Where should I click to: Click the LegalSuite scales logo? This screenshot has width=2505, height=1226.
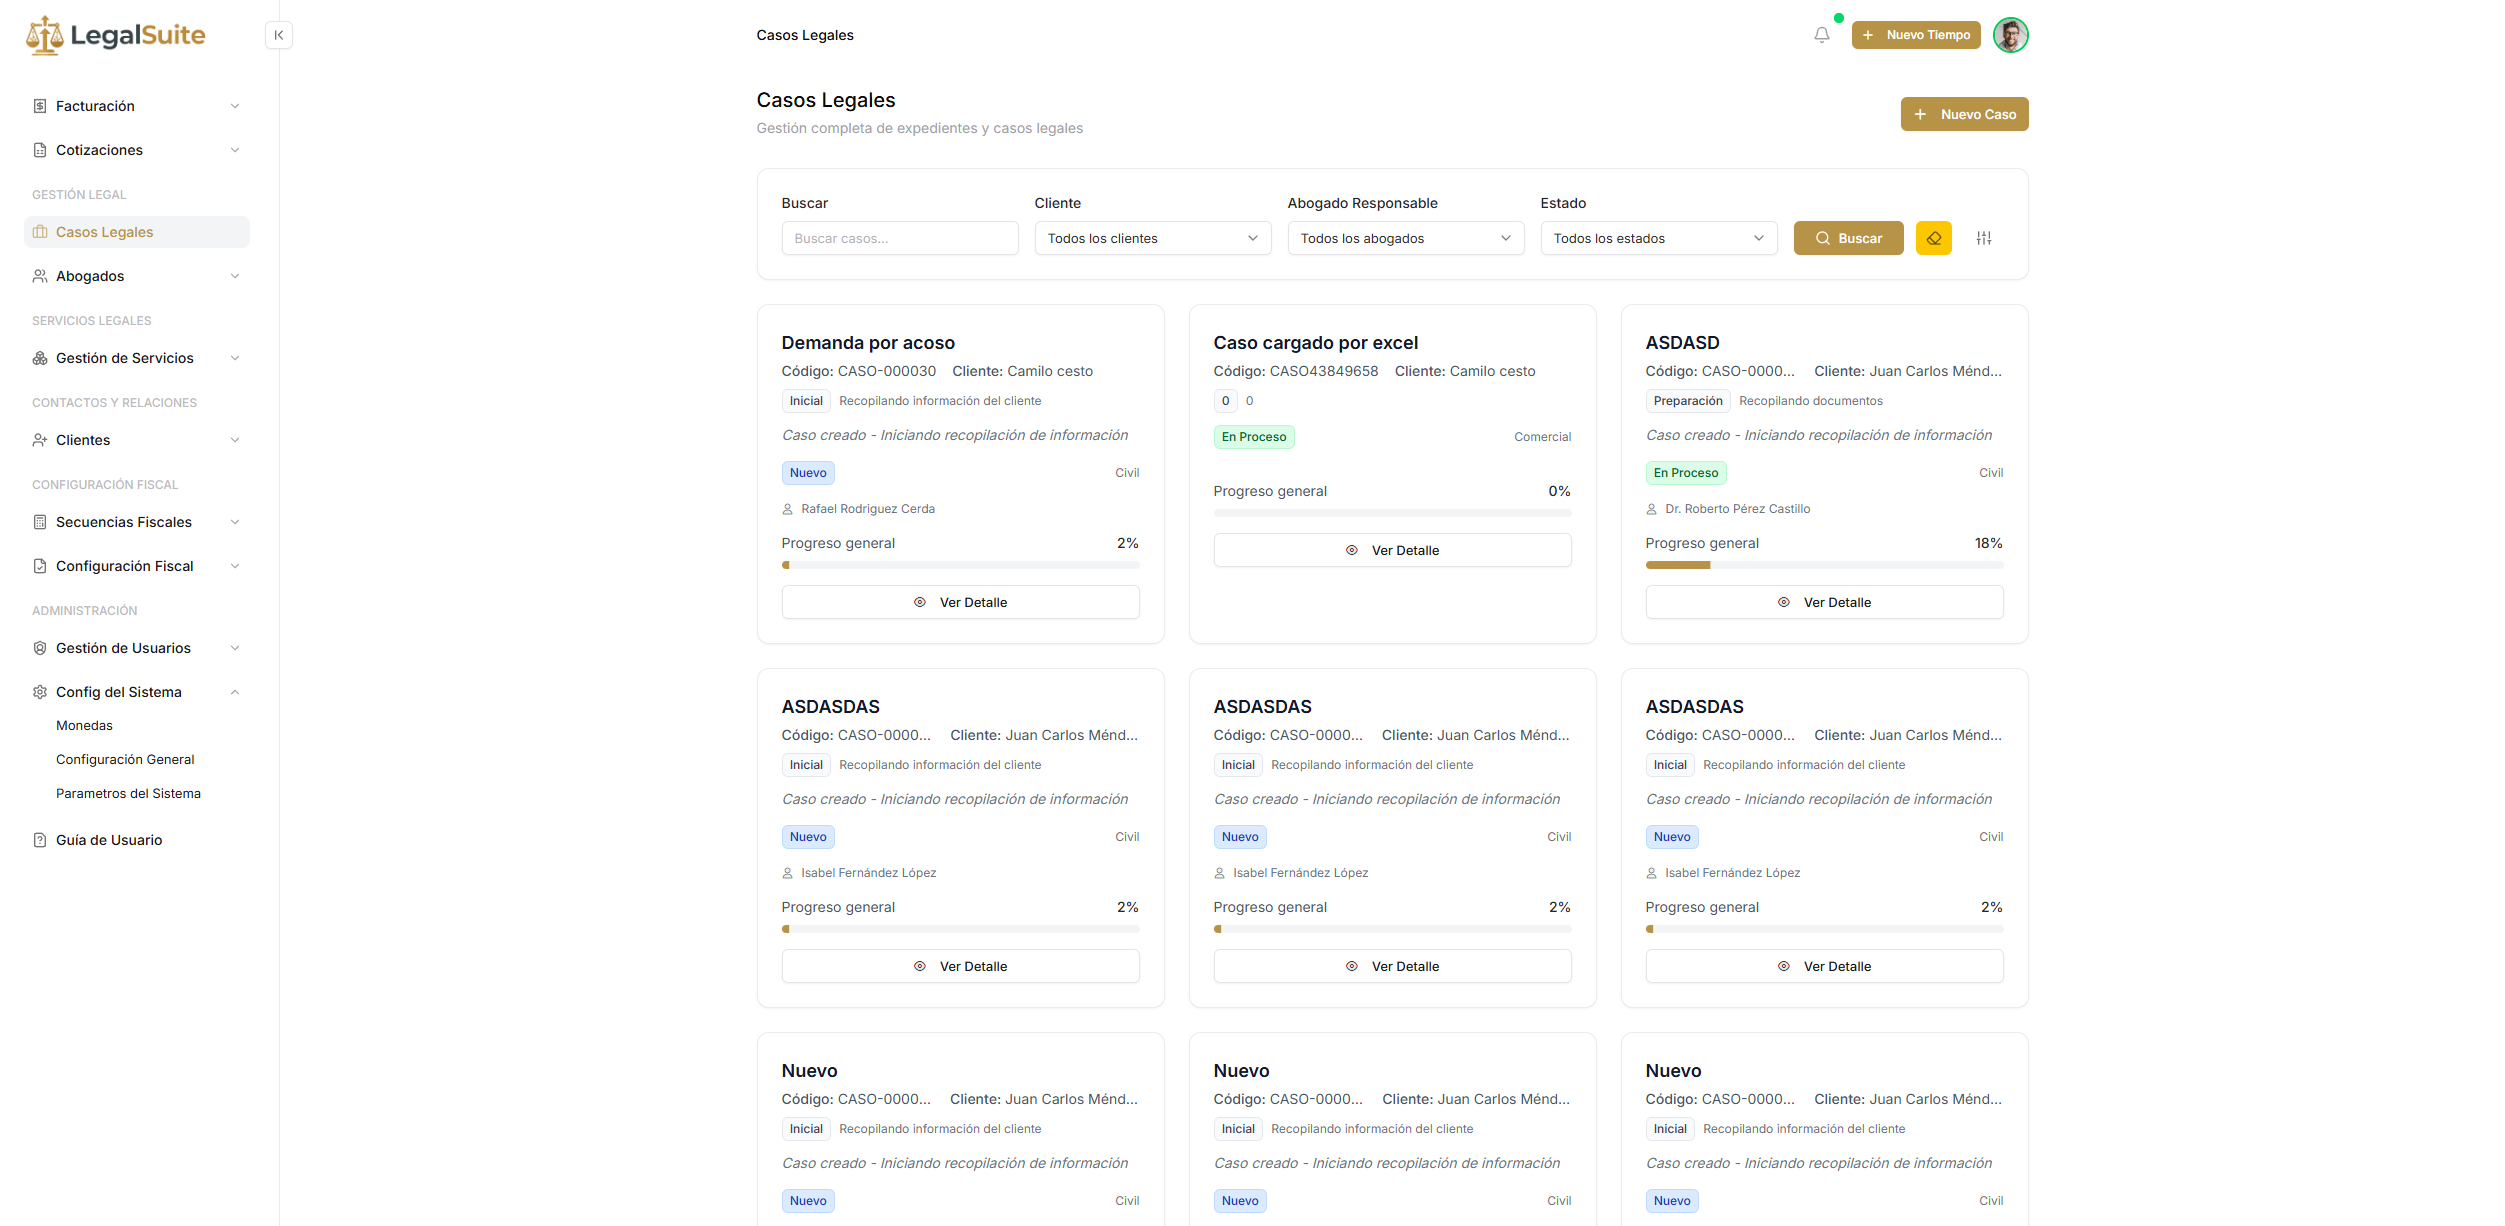coord(45,35)
